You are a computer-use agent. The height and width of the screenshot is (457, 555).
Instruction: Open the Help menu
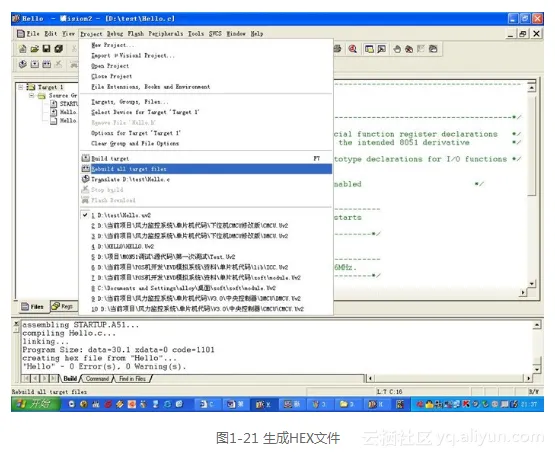[x=257, y=34]
